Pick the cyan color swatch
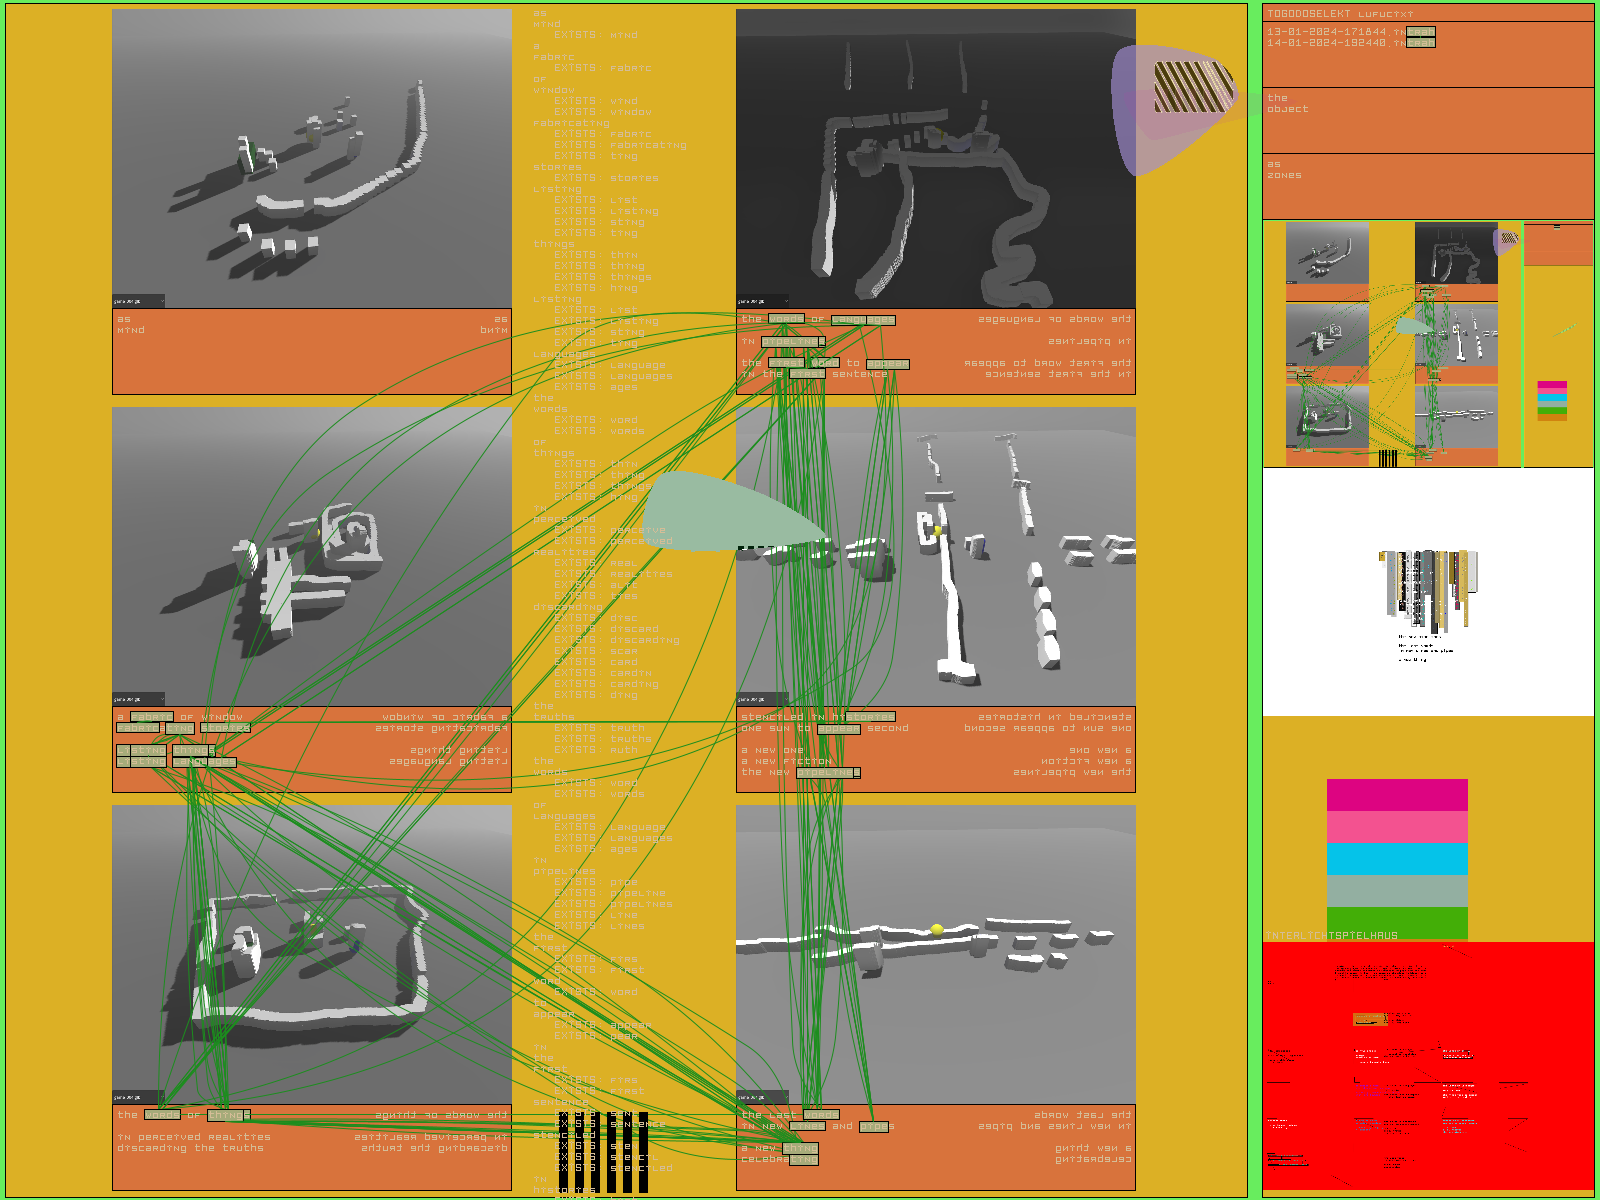Viewport: 1600px width, 1200px height. 1396,859
